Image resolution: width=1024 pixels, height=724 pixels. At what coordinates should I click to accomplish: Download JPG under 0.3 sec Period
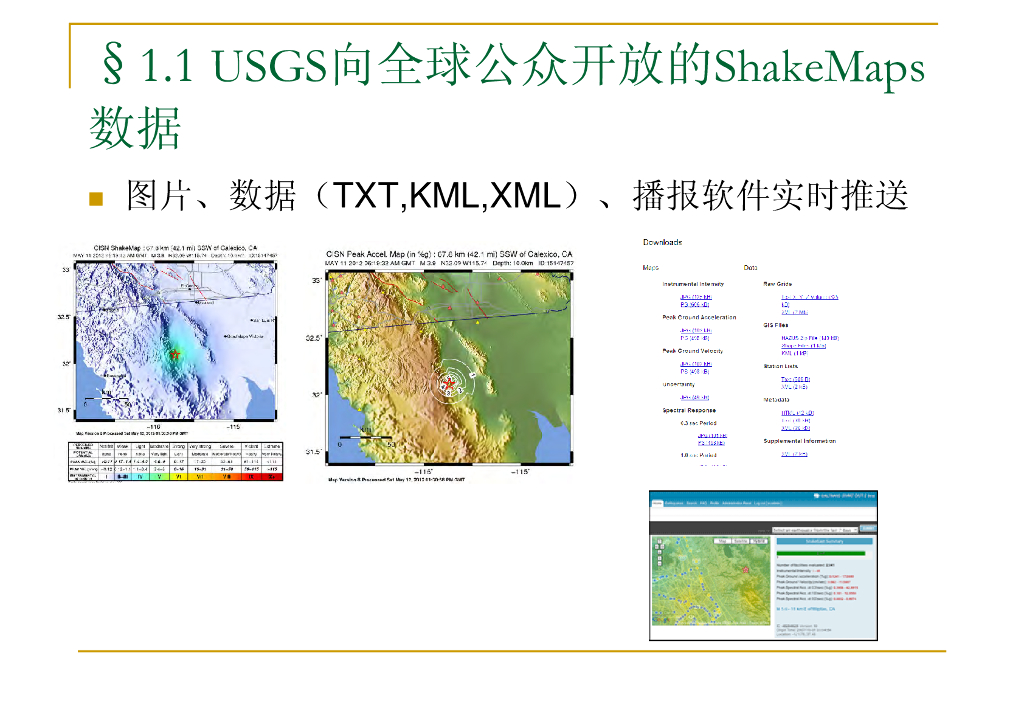point(712,435)
